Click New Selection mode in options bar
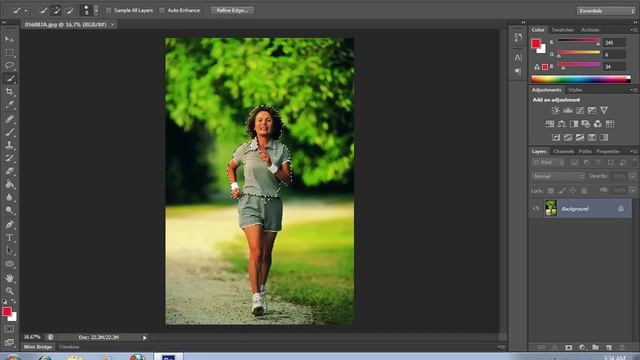This screenshot has width=640, height=360. [44, 11]
